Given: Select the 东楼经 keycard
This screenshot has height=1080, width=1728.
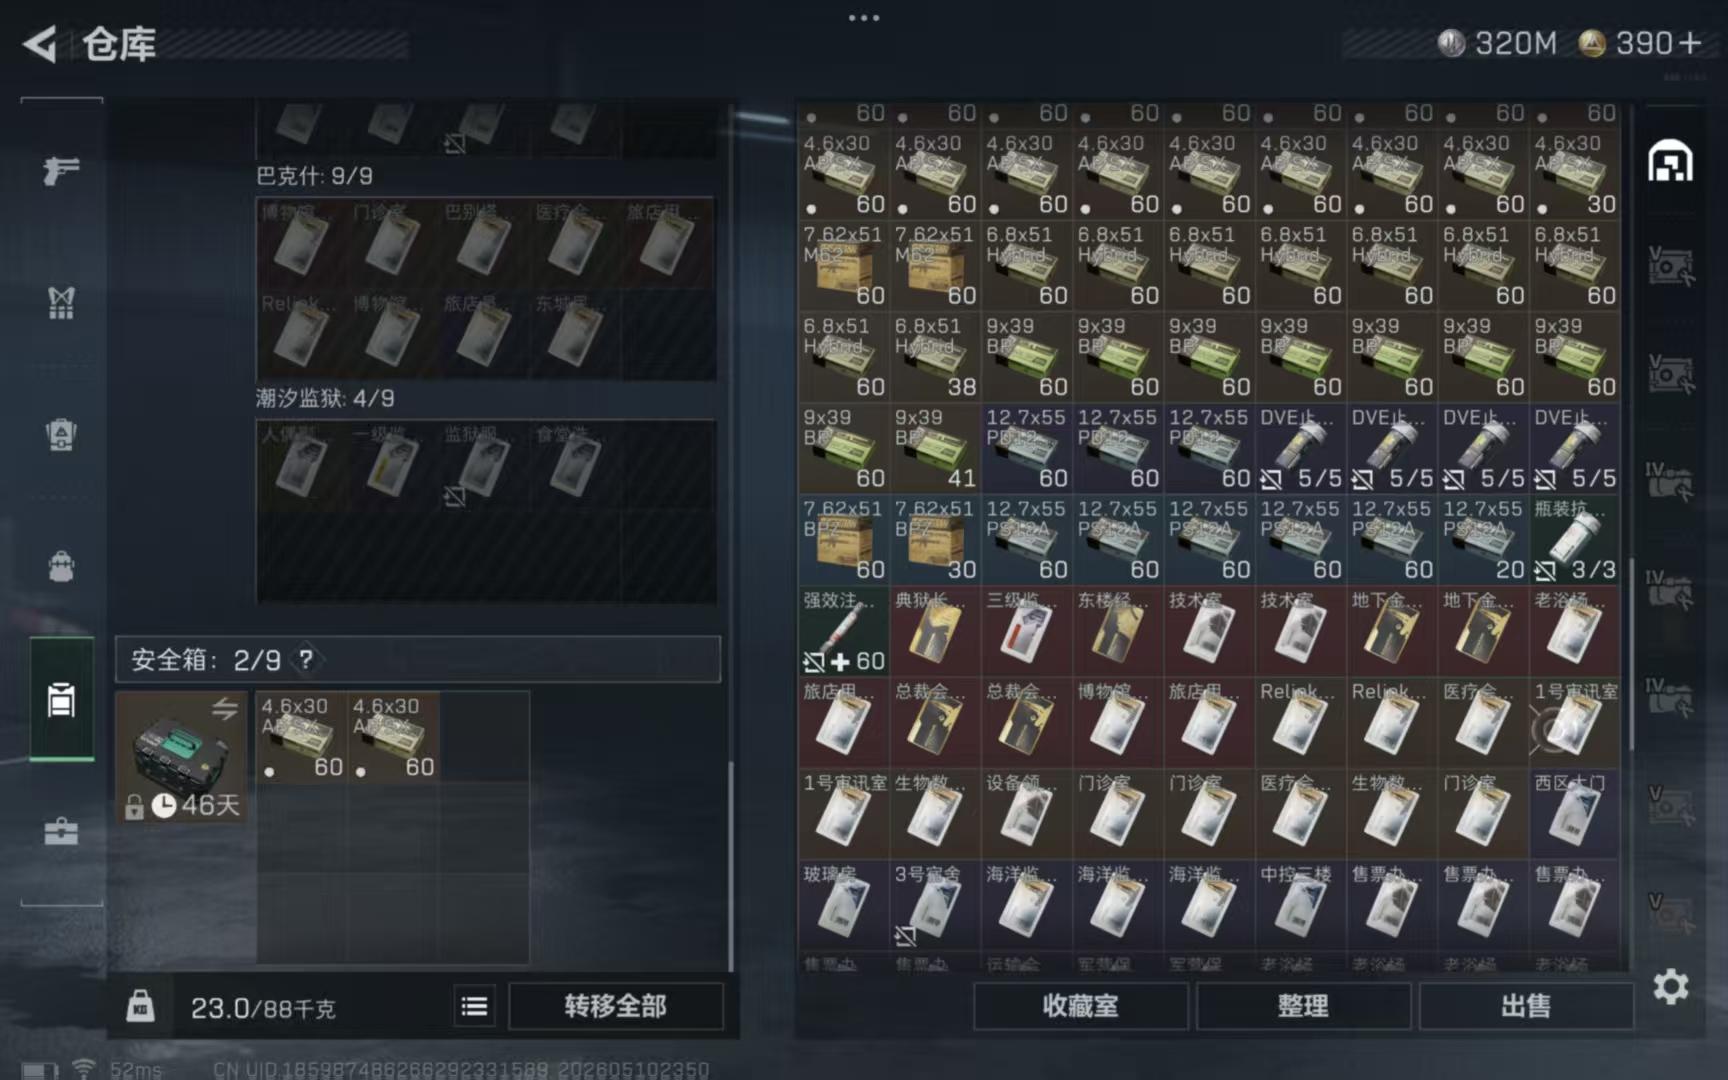Looking at the screenshot, I should [x=1118, y=632].
